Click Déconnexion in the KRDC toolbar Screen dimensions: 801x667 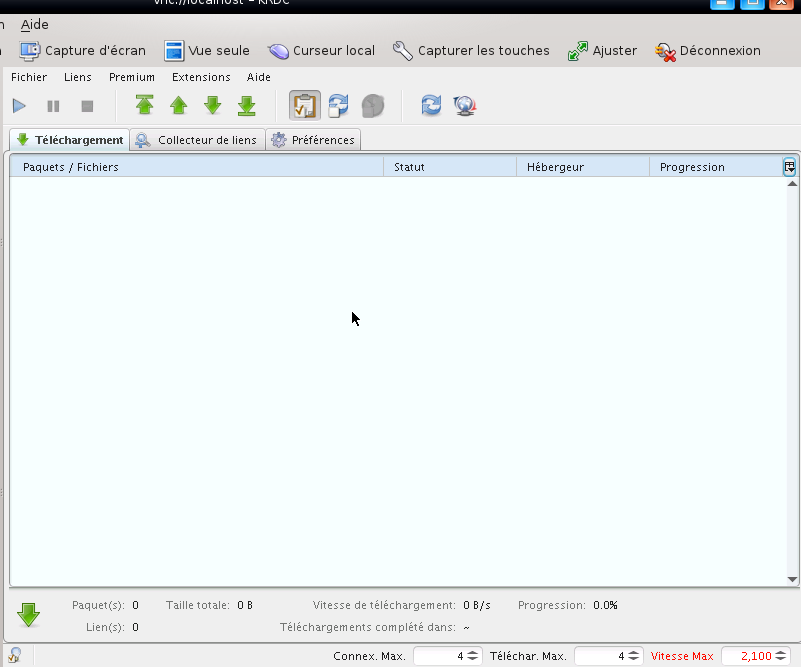coord(708,50)
